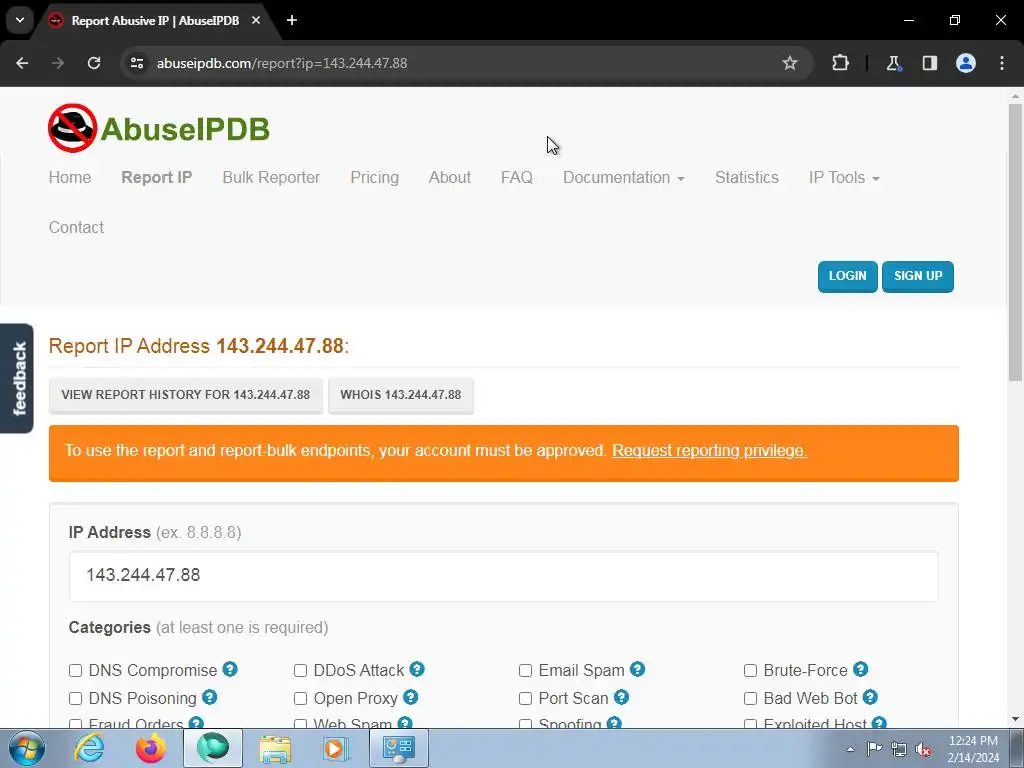The height and width of the screenshot is (768, 1024).
Task: Click the IP Address input field
Action: pos(504,575)
